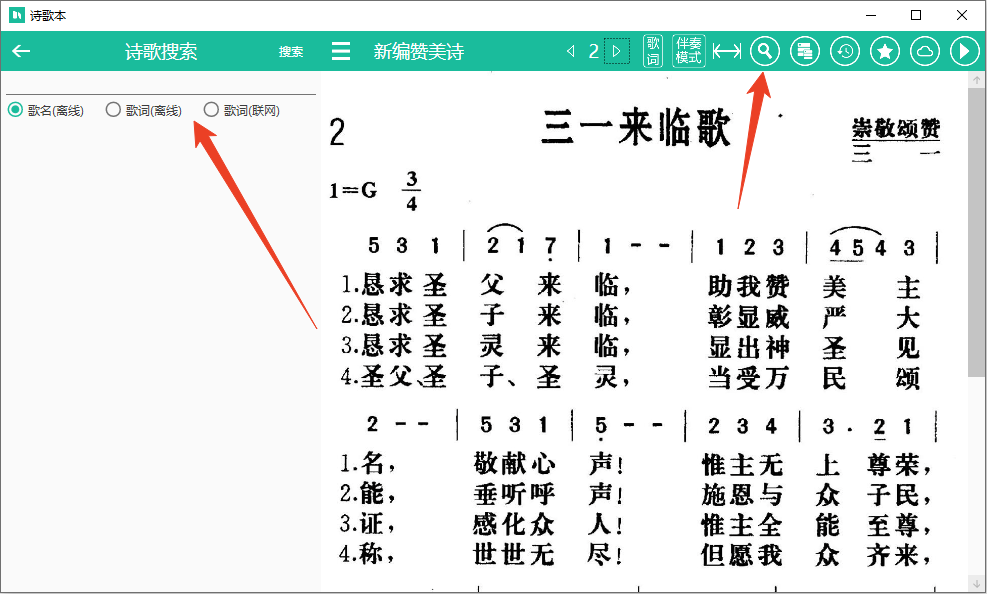The image size is (987, 594).
Task: Click the scrollbar down arrow
Action: [976, 583]
